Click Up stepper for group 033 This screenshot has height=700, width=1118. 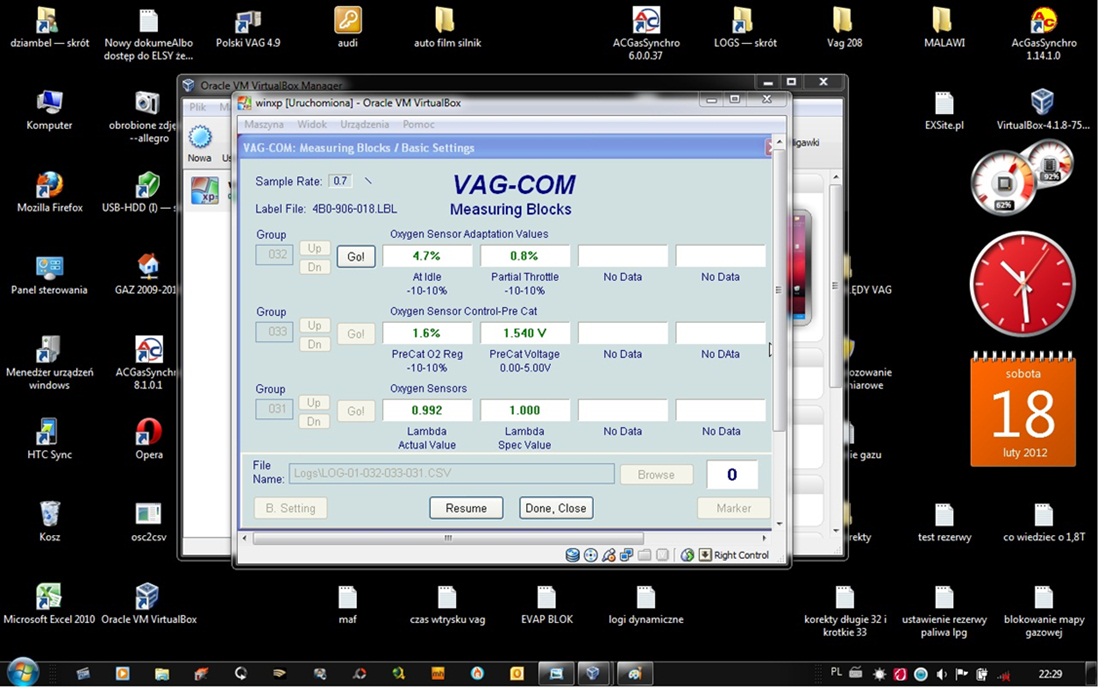click(x=314, y=325)
